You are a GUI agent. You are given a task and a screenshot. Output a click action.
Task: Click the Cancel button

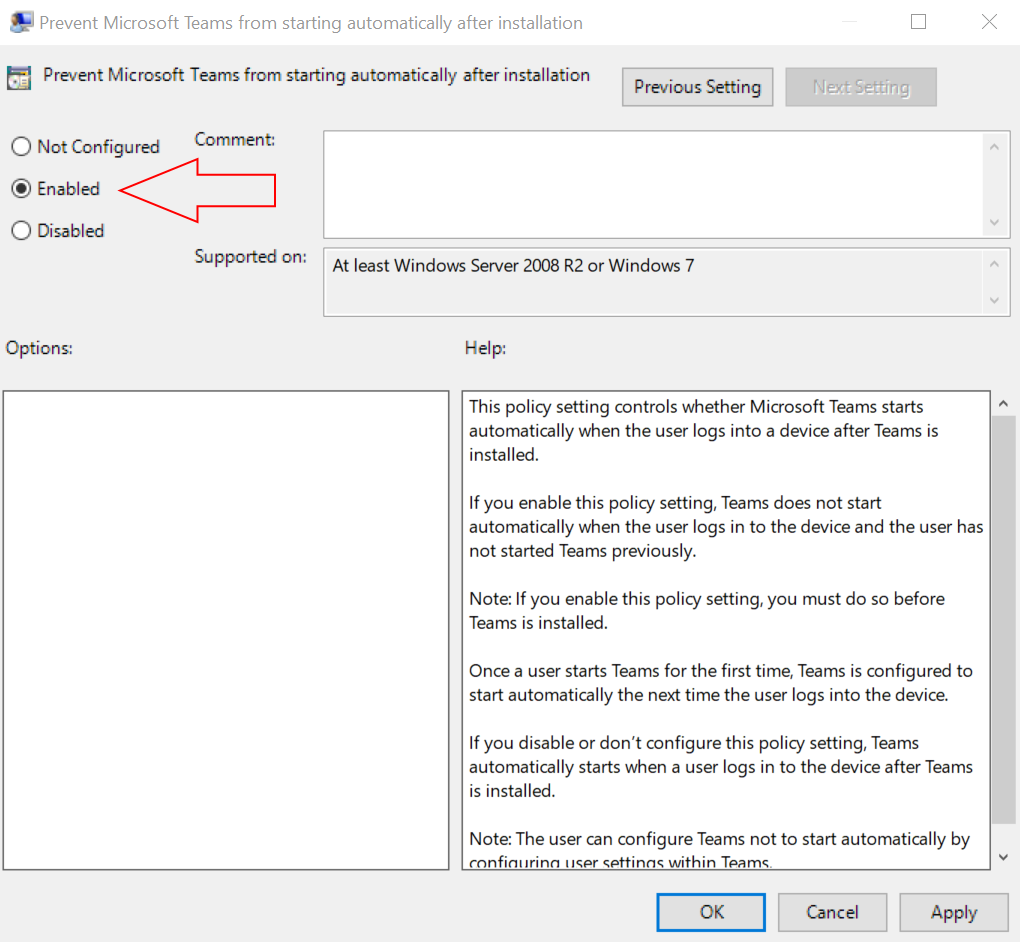[832, 912]
